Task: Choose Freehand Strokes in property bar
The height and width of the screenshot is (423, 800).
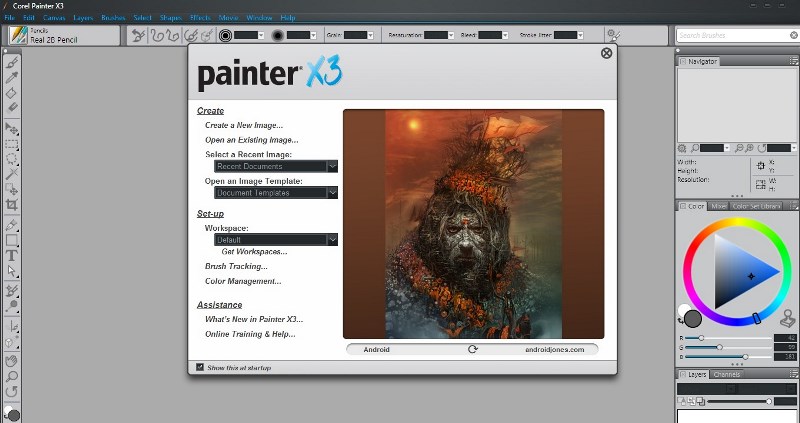Action: pyautogui.click(x=157, y=35)
